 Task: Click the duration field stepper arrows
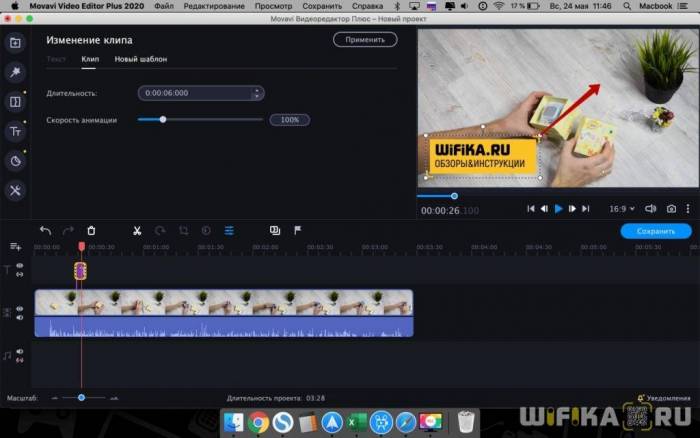pyautogui.click(x=258, y=93)
